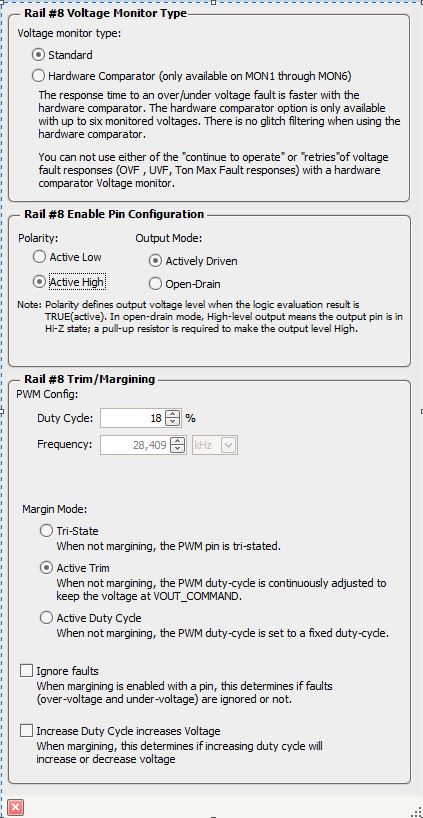
Task: Click the Frequency value field
Action: pyautogui.click(x=135, y=445)
